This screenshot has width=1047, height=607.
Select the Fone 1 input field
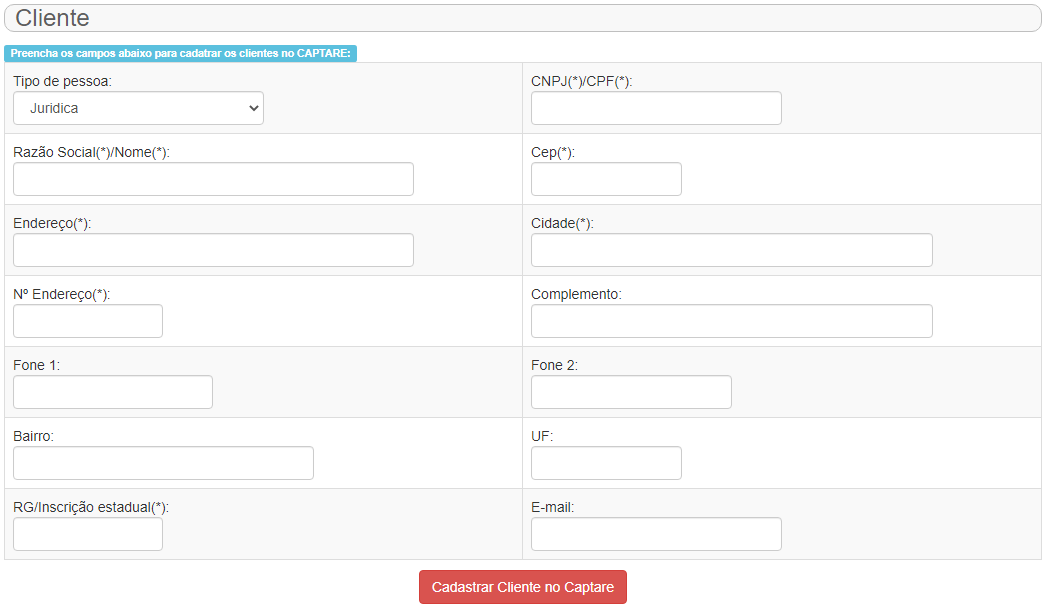113,392
